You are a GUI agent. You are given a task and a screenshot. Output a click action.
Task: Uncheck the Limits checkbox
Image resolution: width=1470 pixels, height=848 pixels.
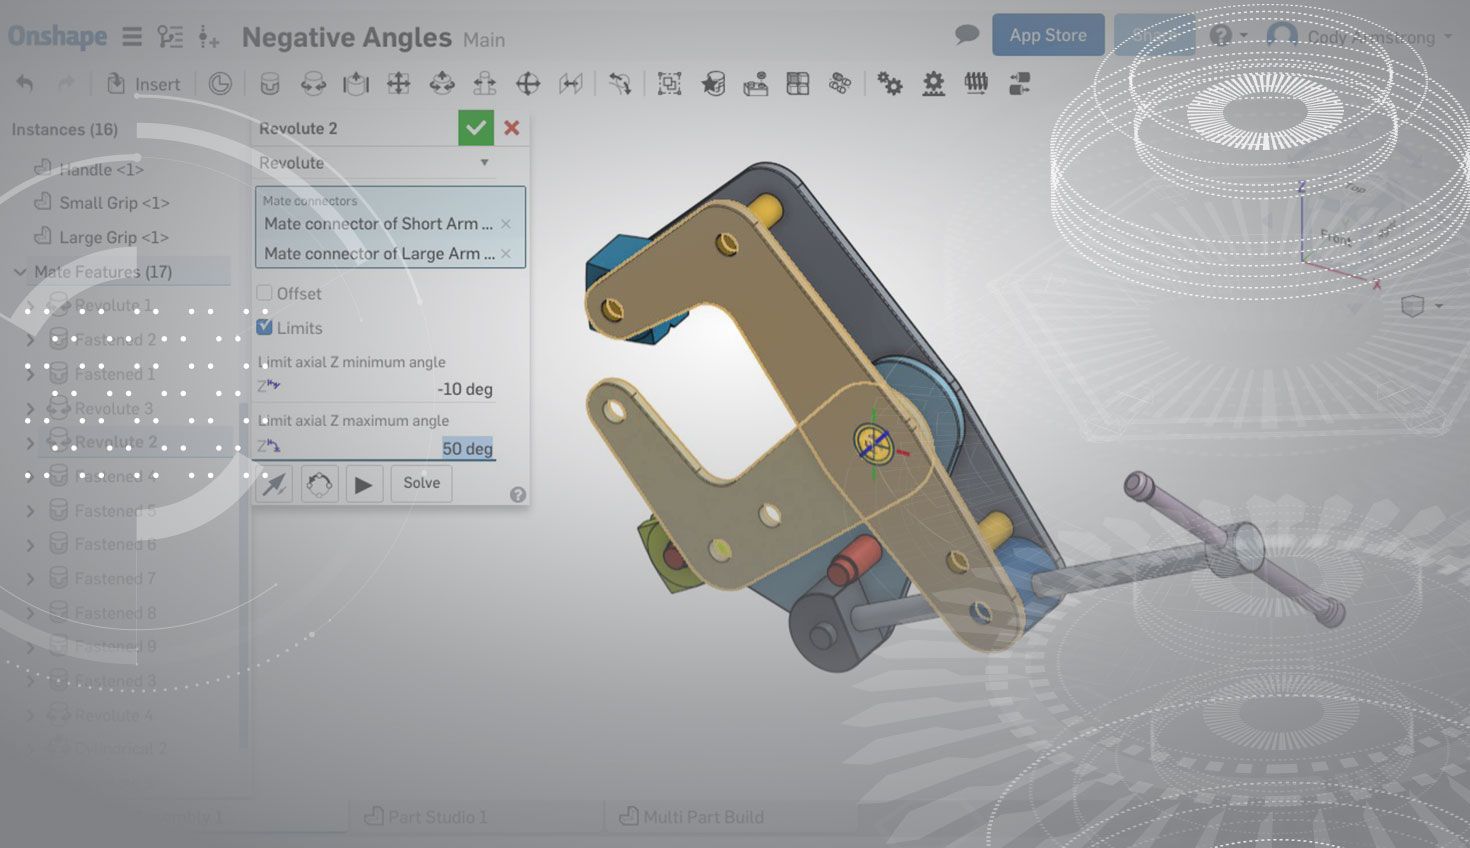[x=265, y=327]
